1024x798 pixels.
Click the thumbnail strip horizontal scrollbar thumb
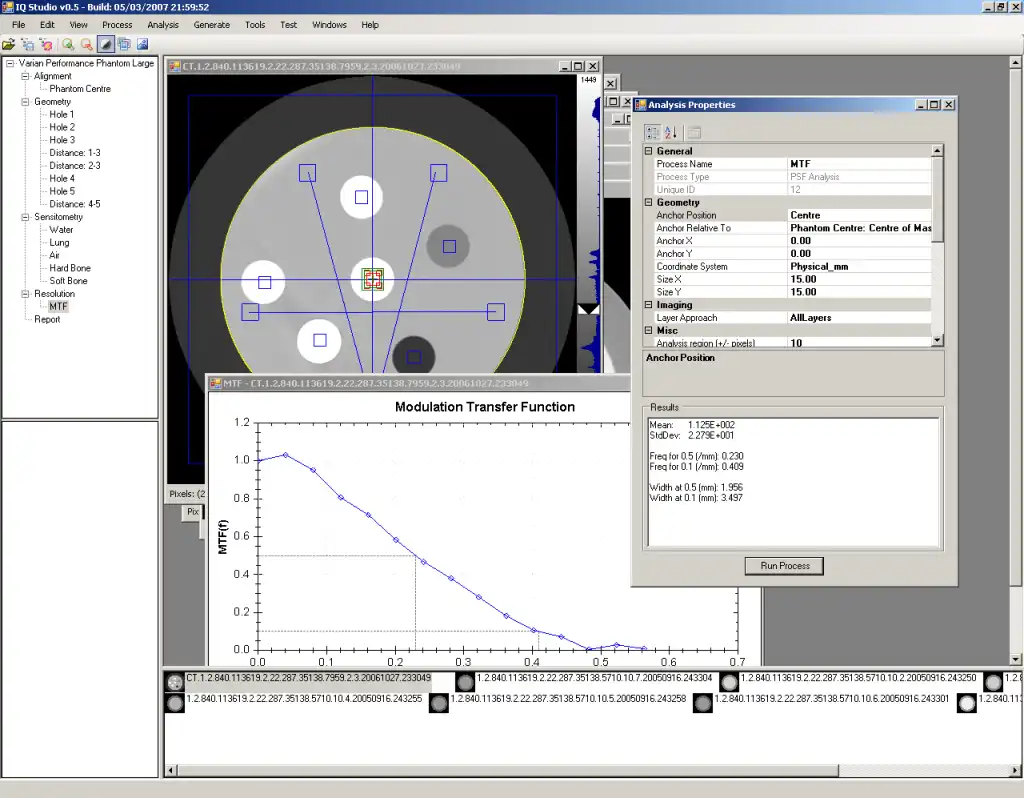507,771
